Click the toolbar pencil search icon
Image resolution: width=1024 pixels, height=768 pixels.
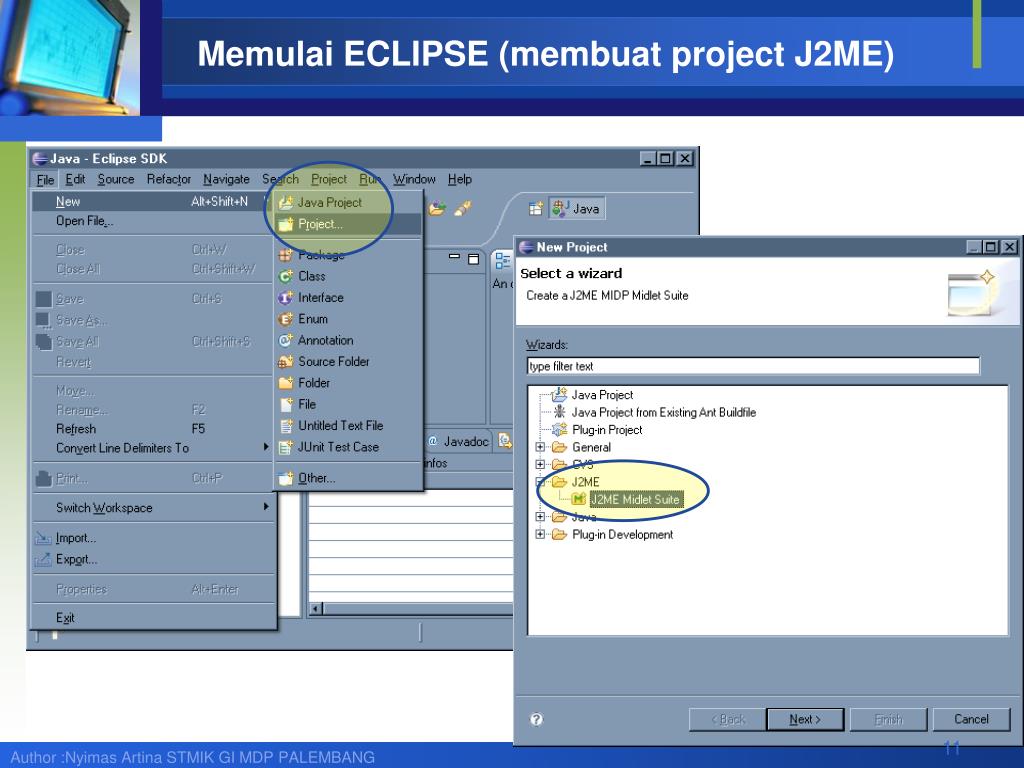[x=462, y=209]
